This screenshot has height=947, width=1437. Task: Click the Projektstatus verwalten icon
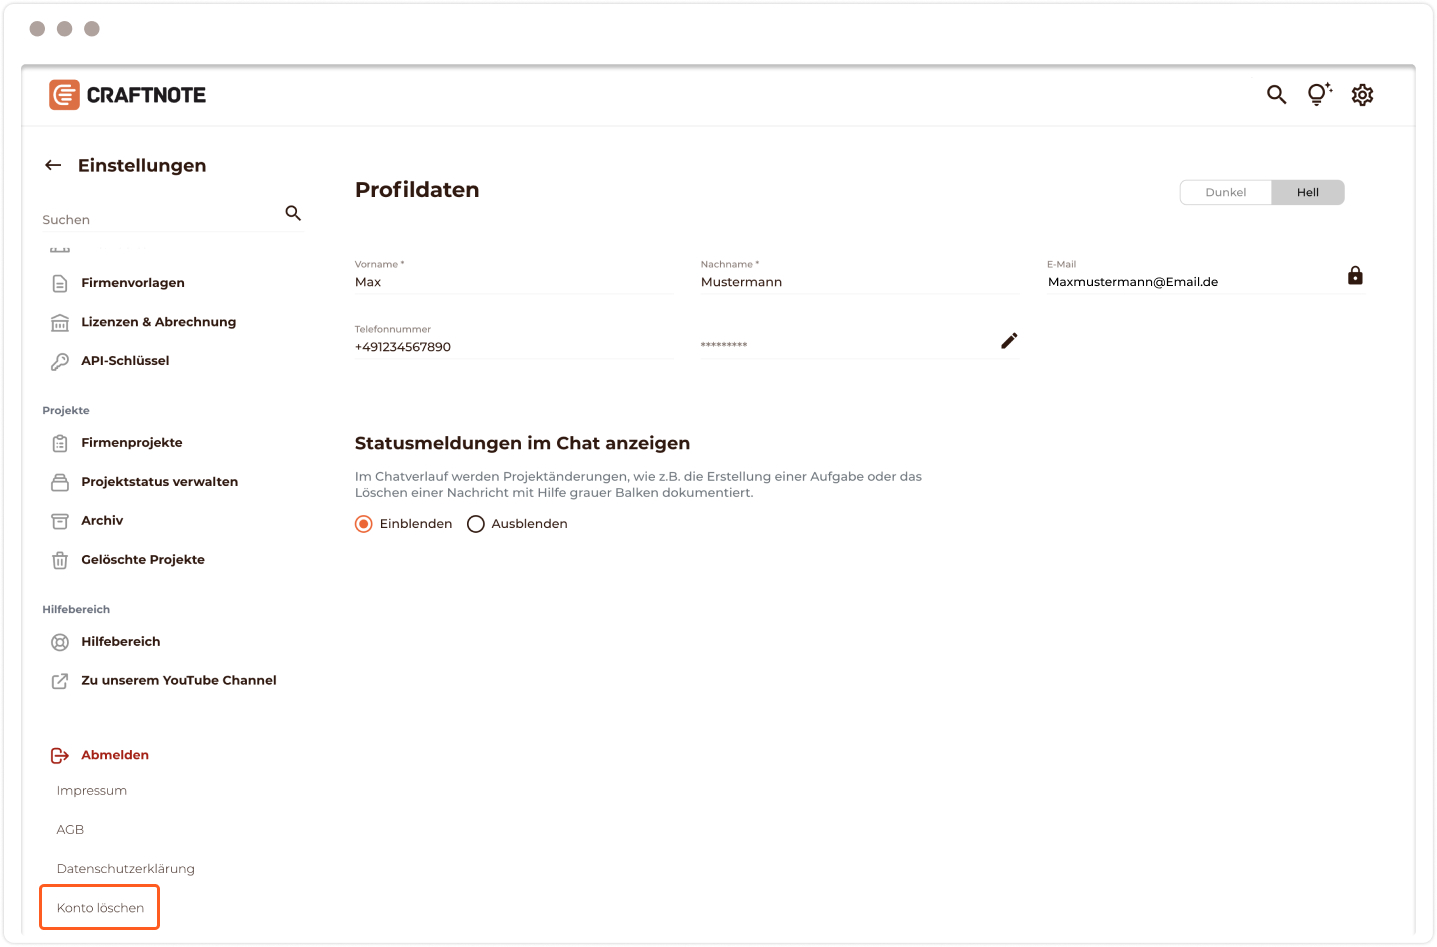(60, 482)
